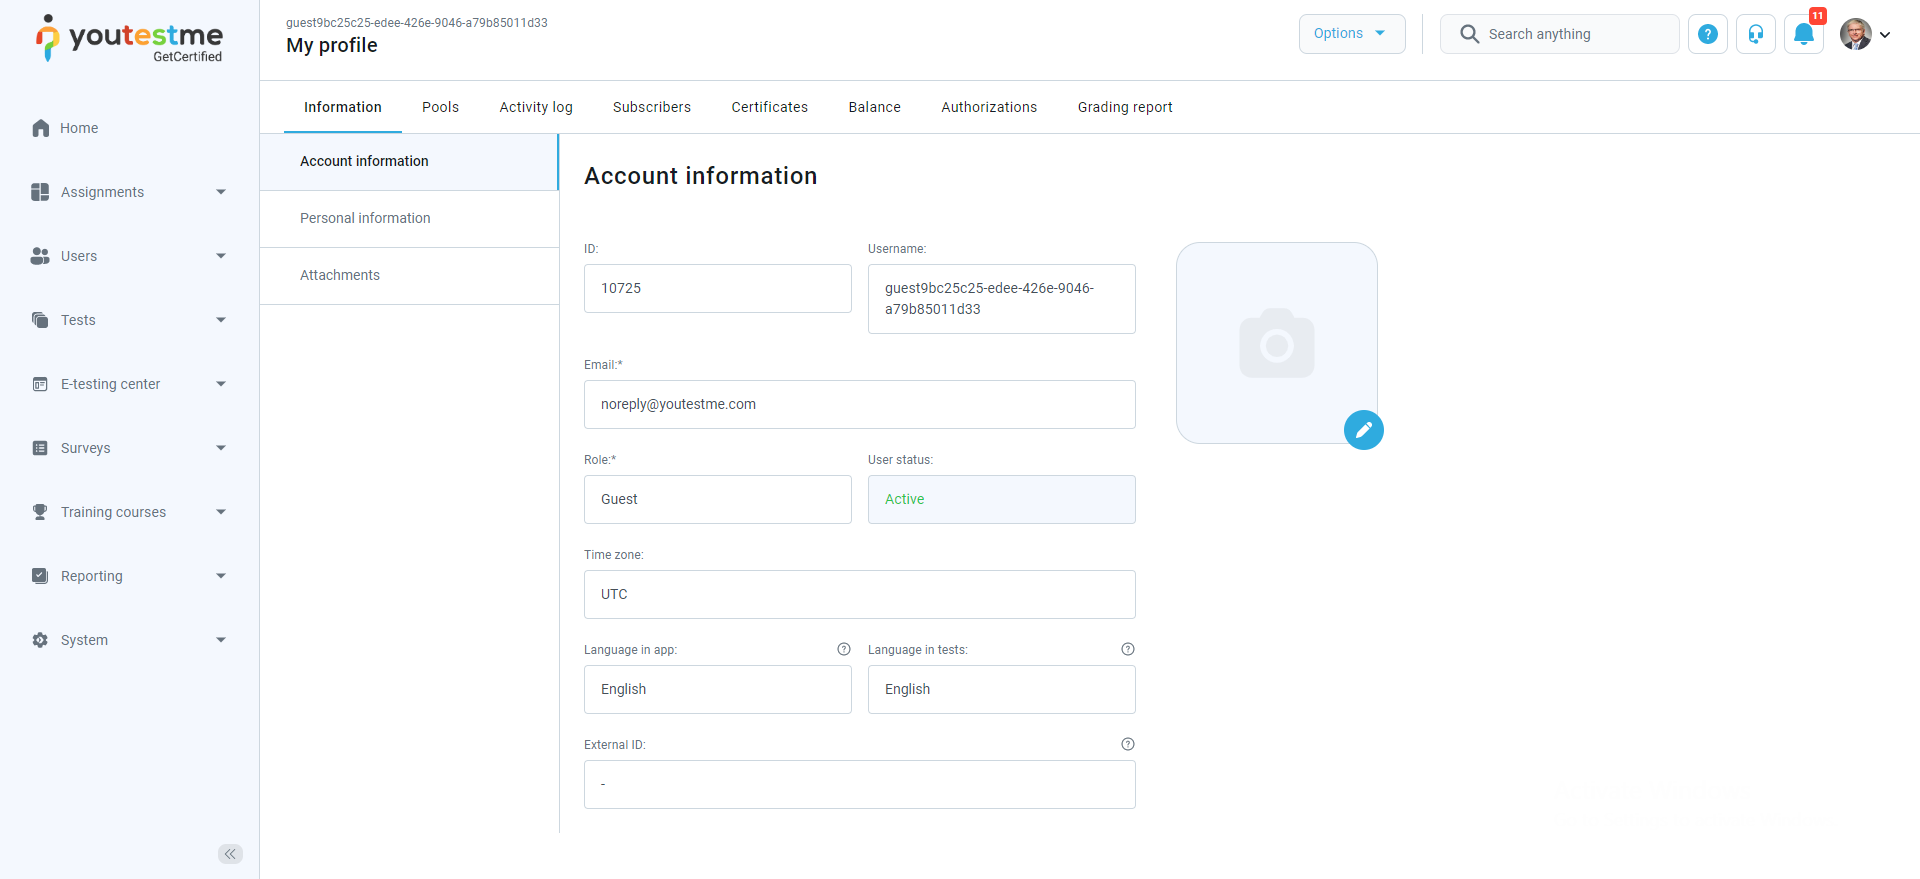Open support headset icon
1920x879 pixels.
[x=1756, y=34]
